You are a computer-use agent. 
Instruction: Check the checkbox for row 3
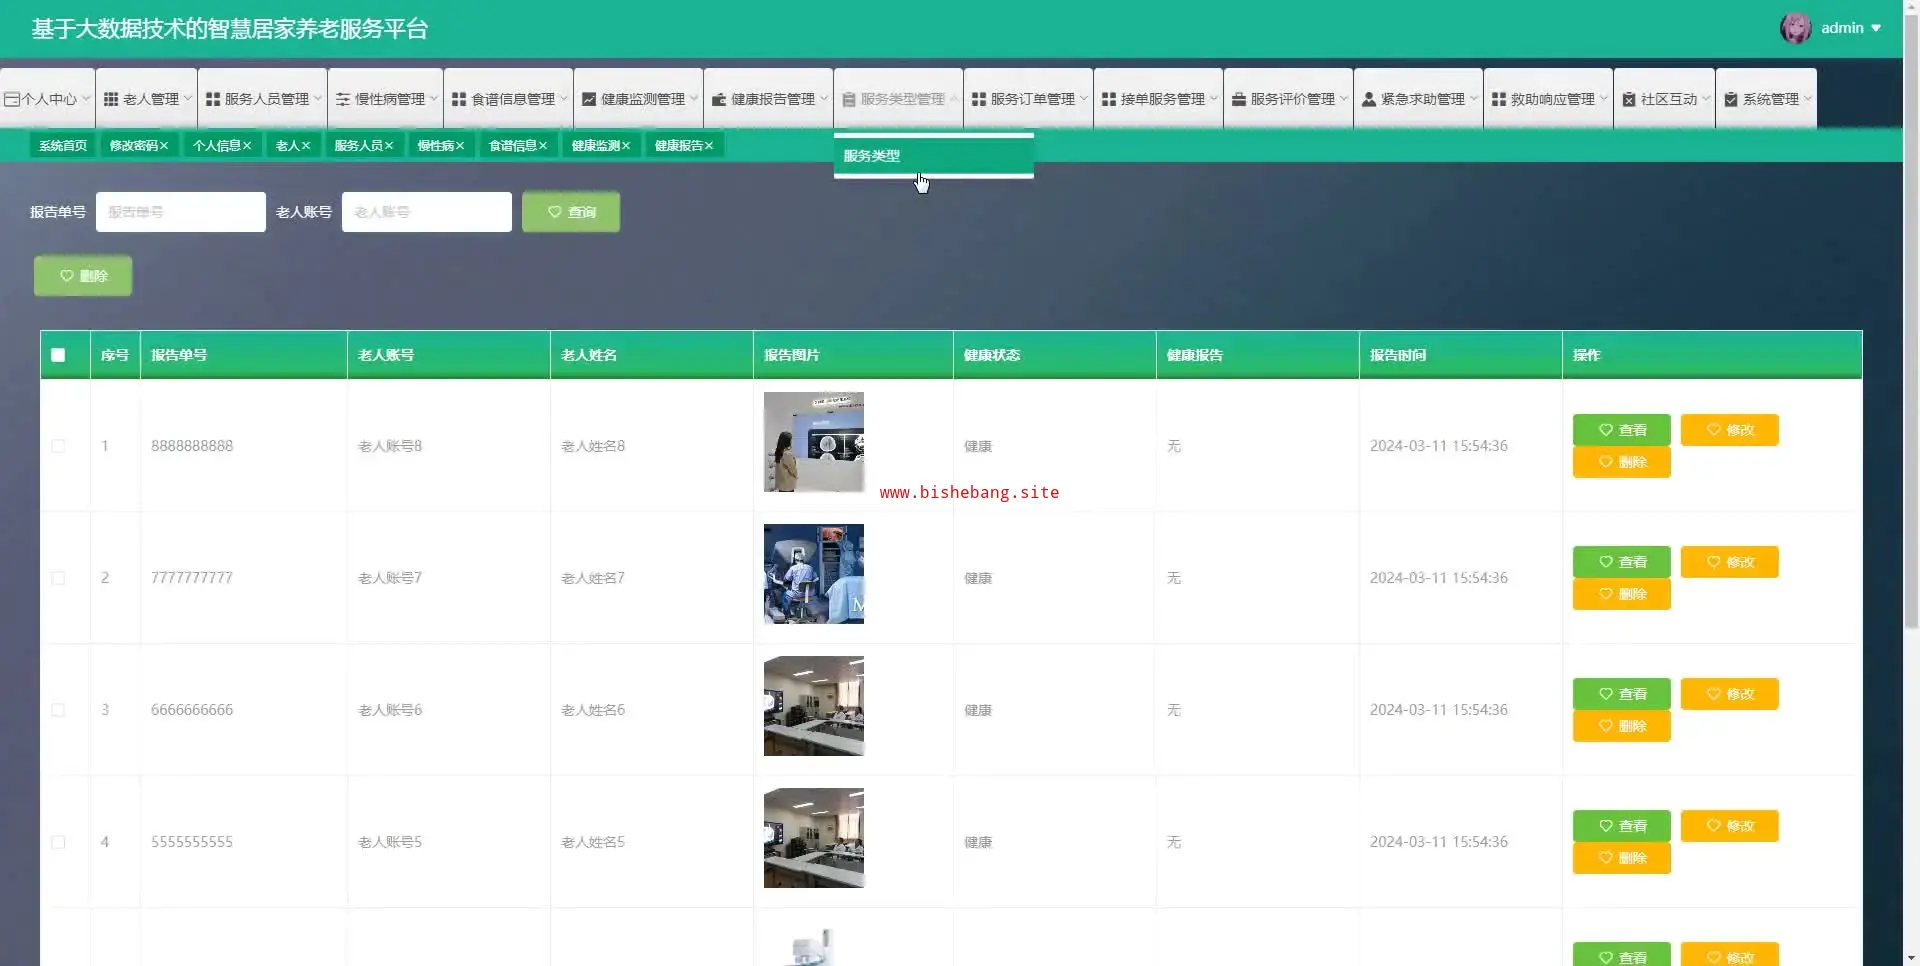[x=58, y=710]
